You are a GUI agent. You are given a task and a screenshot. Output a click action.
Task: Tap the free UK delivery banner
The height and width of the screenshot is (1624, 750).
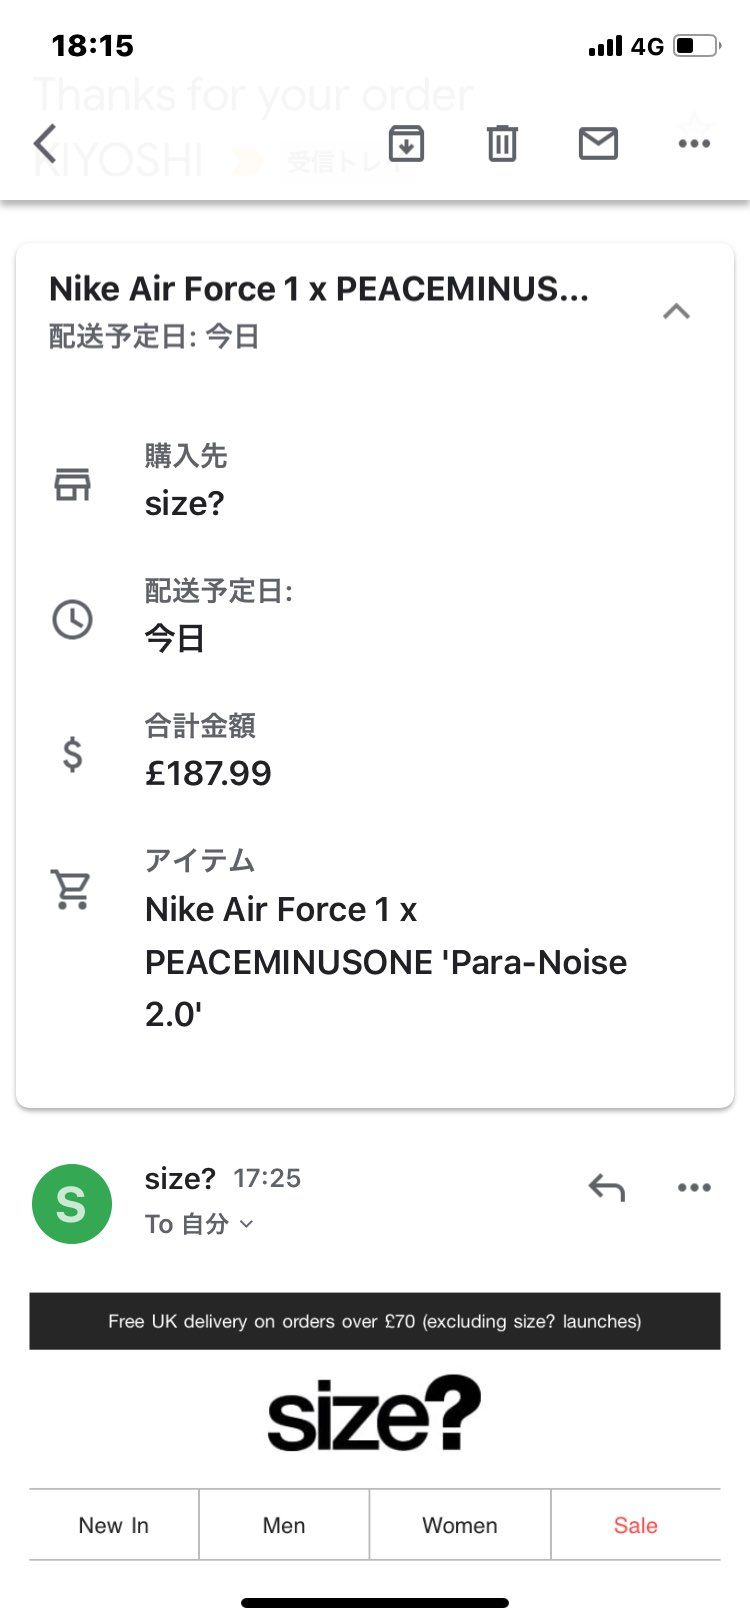[374, 1321]
